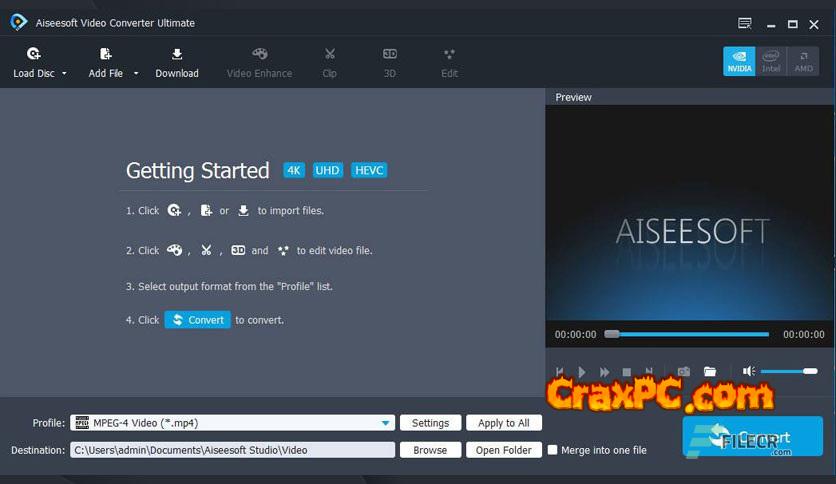Image resolution: width=836 pixels, height=484 pixels.
Task: Expand the Load Disc dropdown arrow
Action: (x=65, y=74)
